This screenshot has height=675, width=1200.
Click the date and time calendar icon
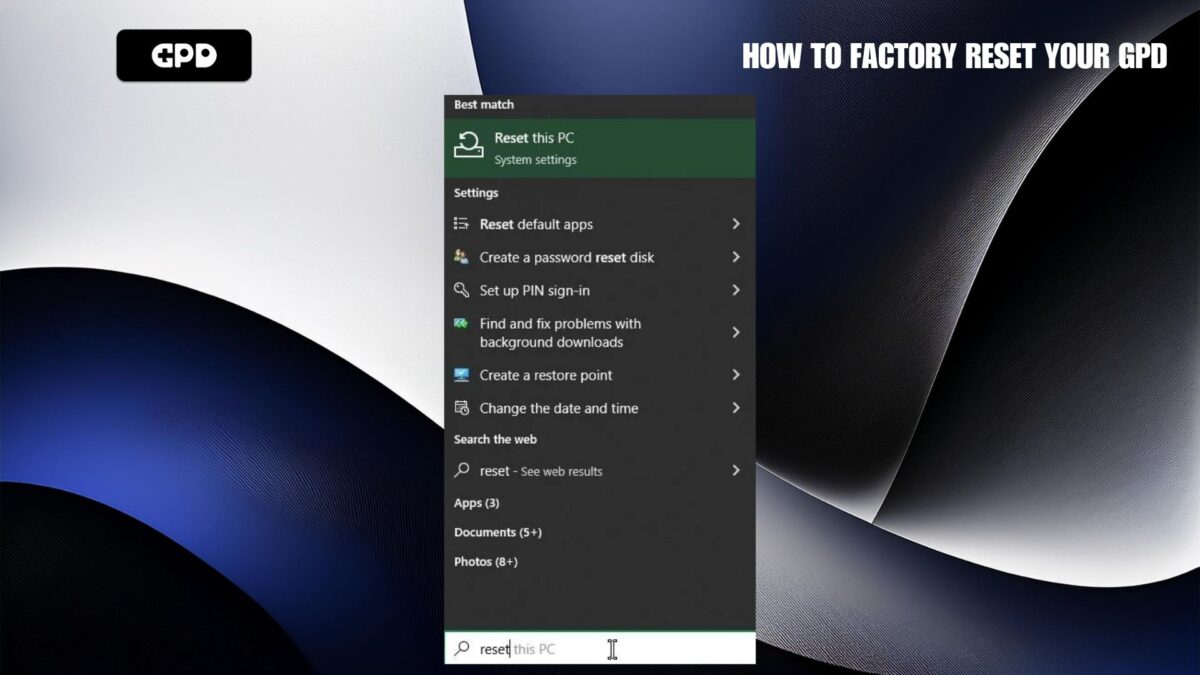click(461, 408)
